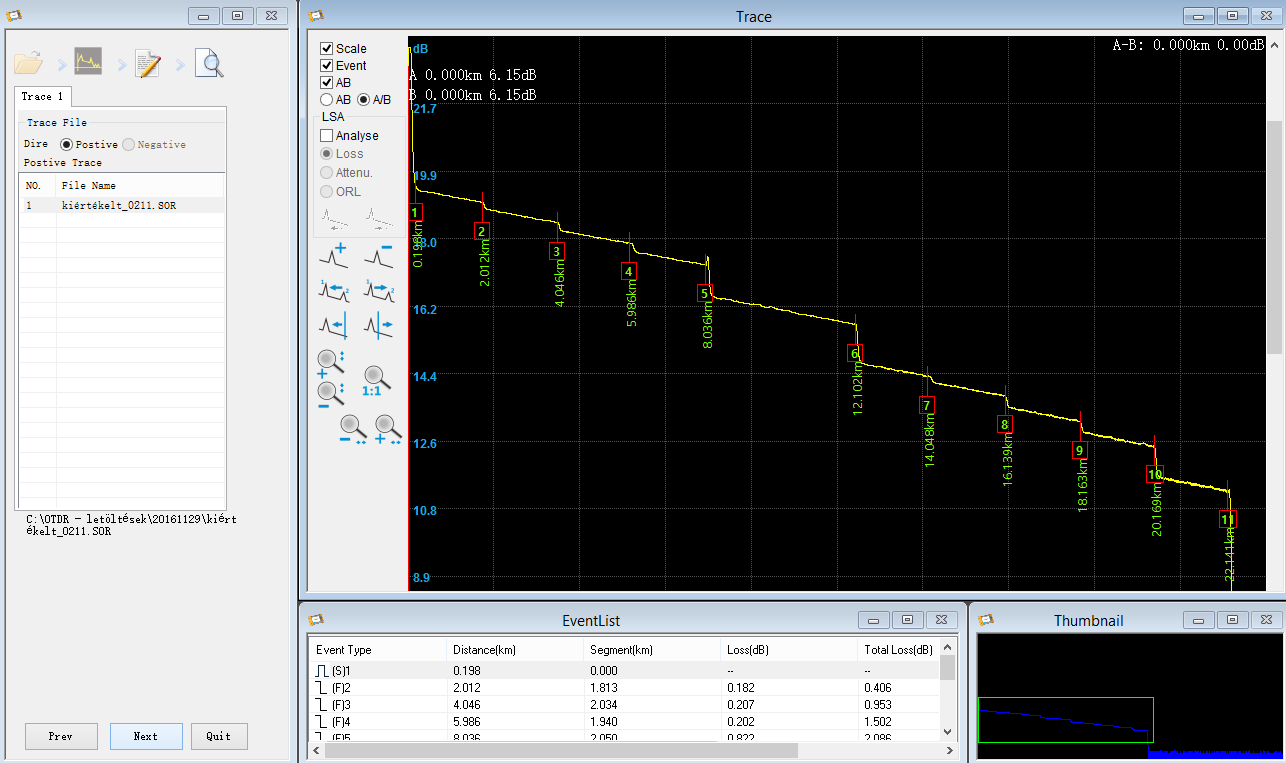Click the add event icon with plus
This screenshot has height=763, width=1286.
tap(333, 254)
